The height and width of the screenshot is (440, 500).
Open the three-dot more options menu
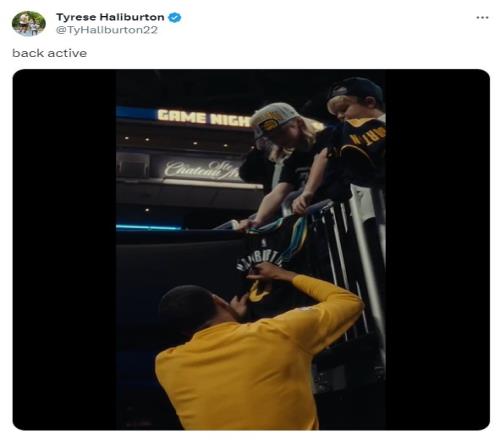click(x=482, y=17)
